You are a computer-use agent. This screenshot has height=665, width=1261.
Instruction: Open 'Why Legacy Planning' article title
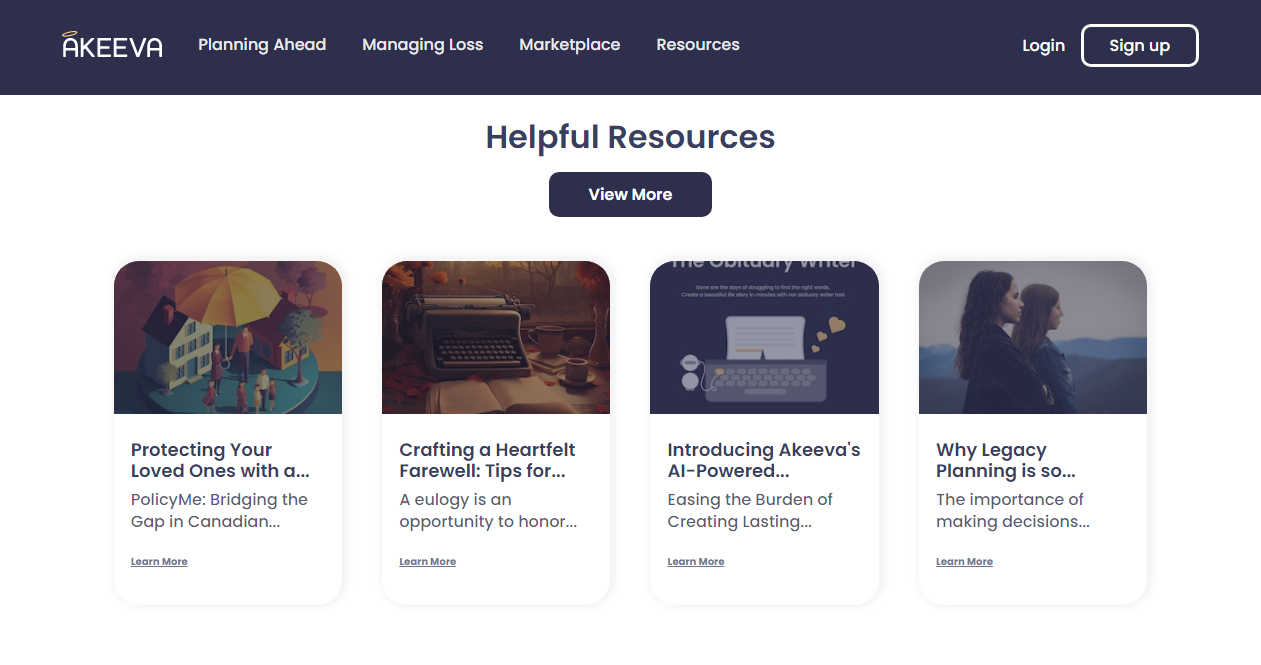(1005, 460)
